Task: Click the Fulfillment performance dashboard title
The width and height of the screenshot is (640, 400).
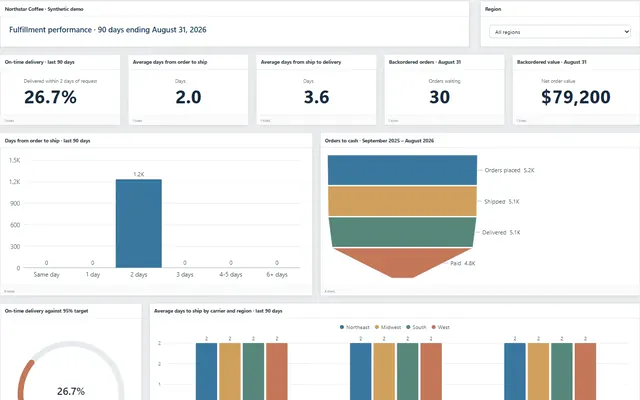Action: click(x=108, y=30)
